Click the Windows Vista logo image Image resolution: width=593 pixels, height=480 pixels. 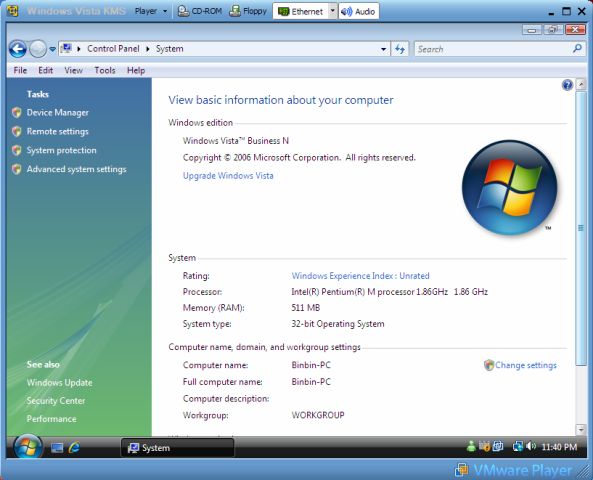509,187
